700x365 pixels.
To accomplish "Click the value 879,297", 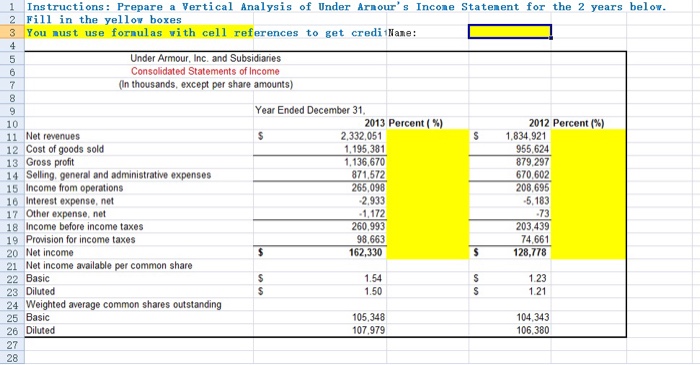I will (533, 162).
